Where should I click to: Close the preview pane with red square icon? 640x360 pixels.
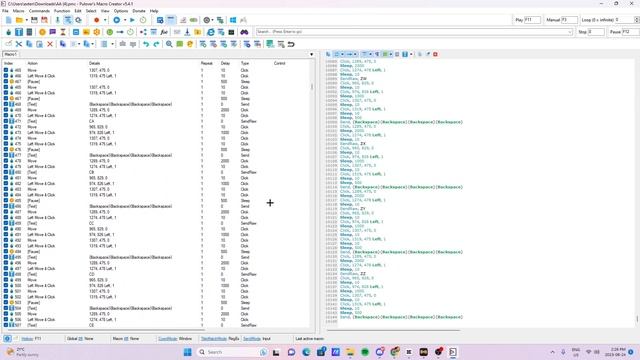tap(435, 54)
